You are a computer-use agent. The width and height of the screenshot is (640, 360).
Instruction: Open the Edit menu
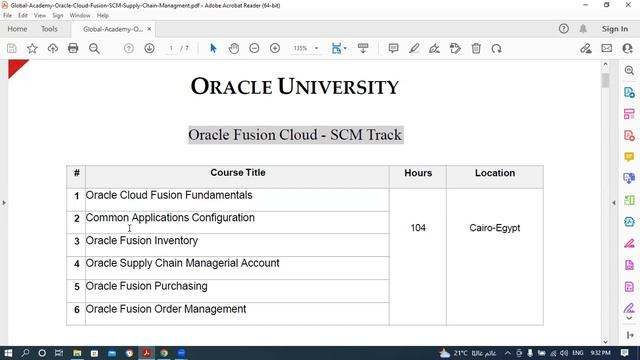click(x=23, y=16)
